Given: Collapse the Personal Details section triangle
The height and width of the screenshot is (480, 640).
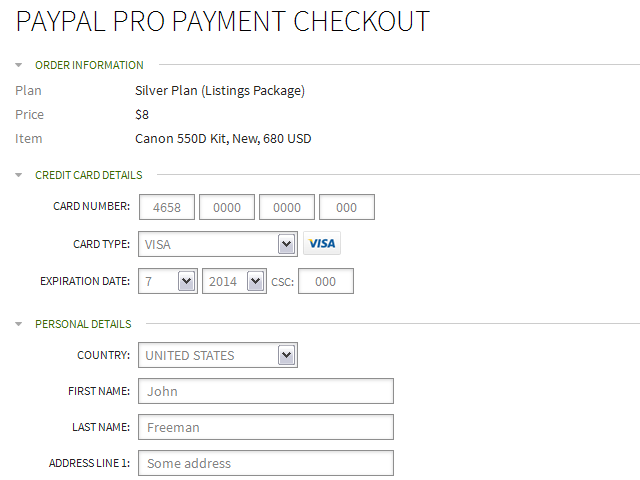Looking at the screenshot, I should (x=18, y=324).
